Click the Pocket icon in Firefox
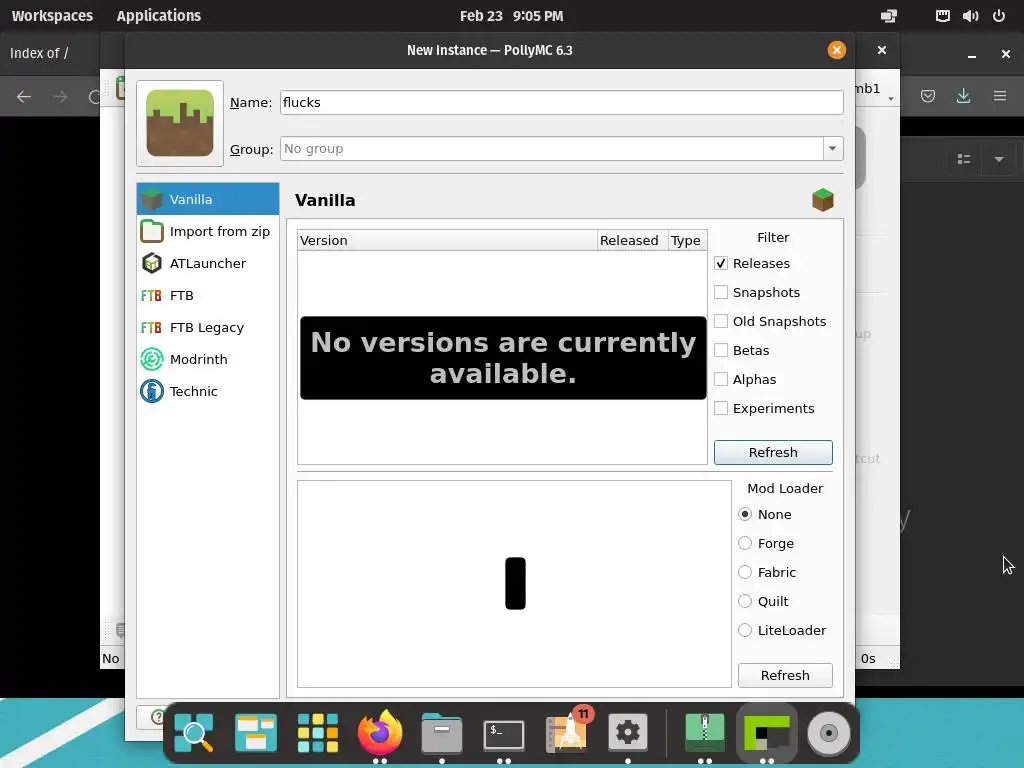1024x768 pixels. [x=927, y=96]
